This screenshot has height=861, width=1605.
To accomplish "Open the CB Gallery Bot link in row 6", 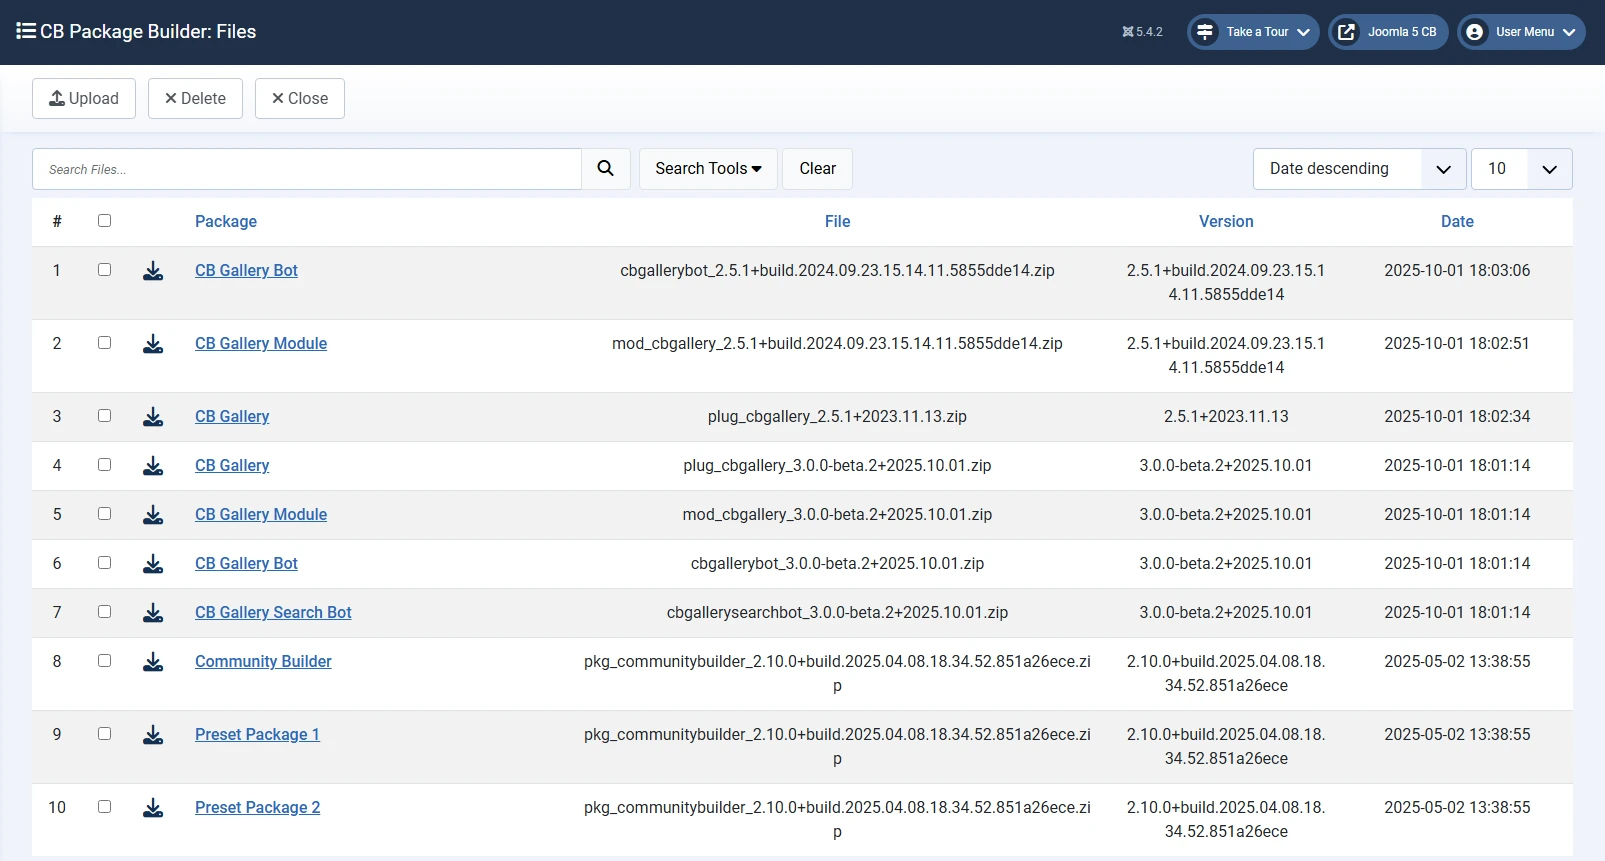I will (246, 564).
